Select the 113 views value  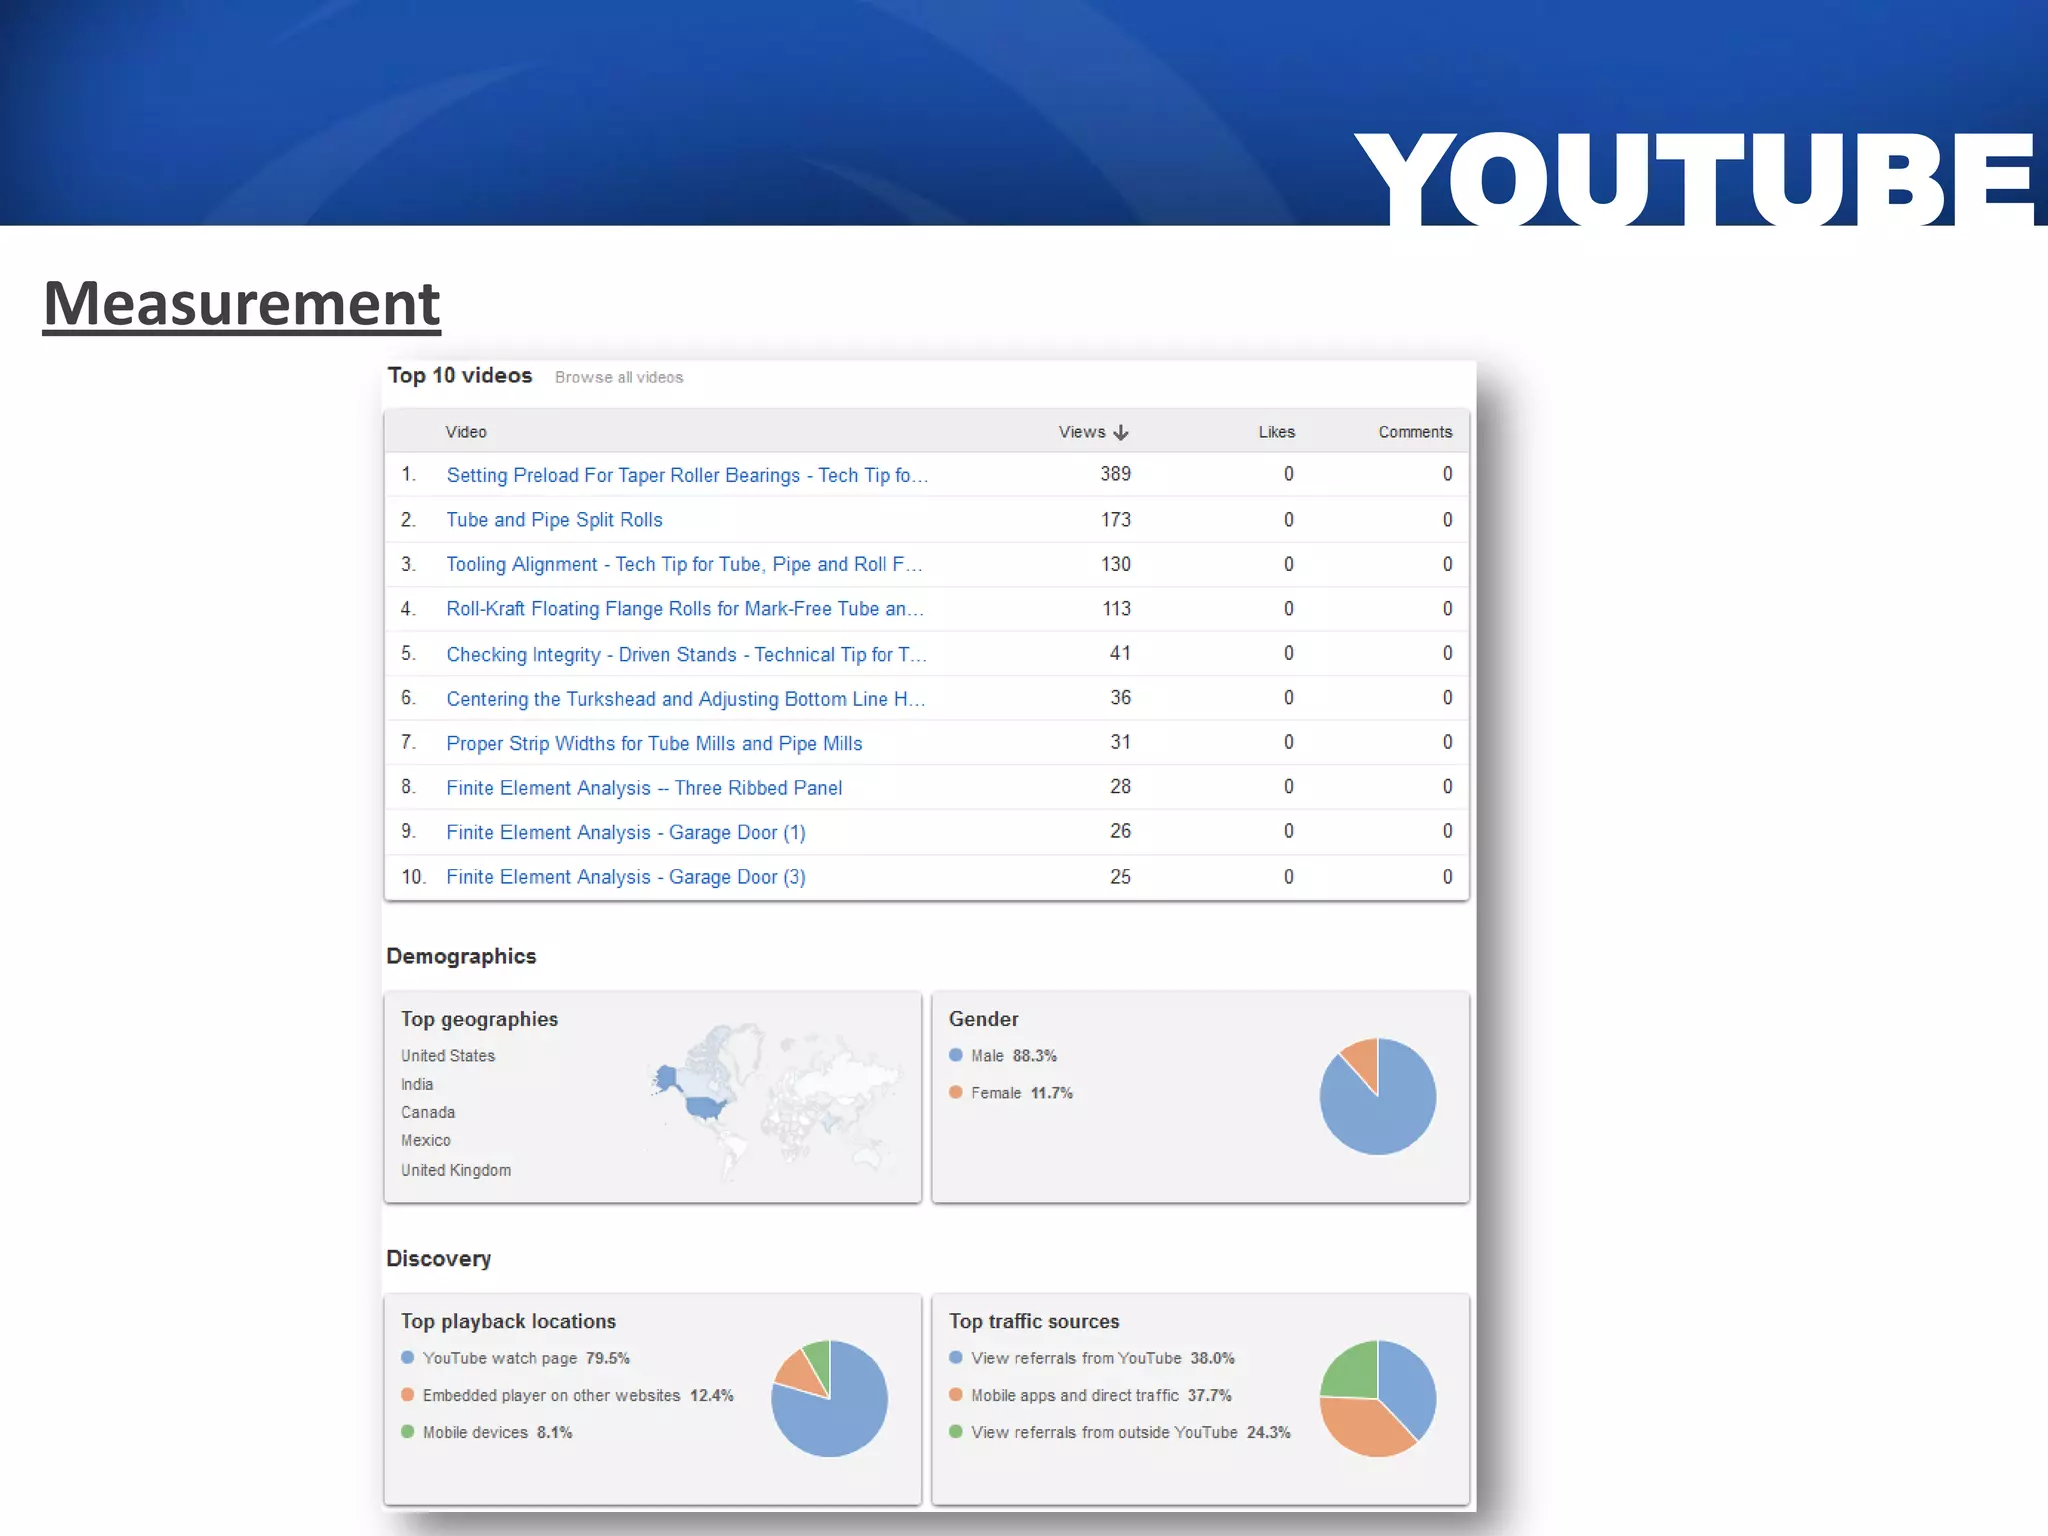(x=1116, y=609)
